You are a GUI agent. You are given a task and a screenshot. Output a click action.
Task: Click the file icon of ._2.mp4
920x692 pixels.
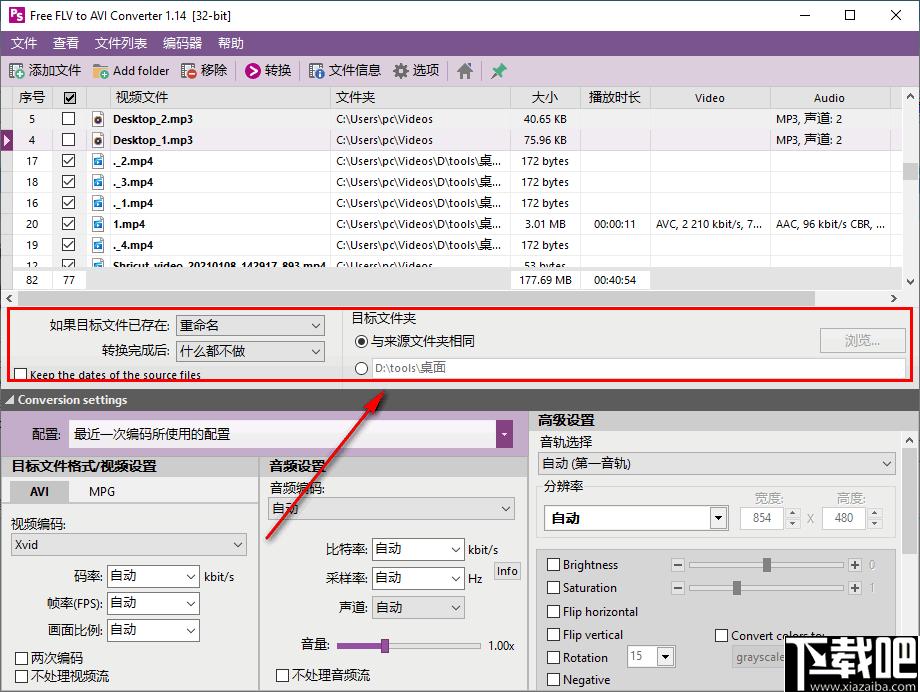[98, 161]
